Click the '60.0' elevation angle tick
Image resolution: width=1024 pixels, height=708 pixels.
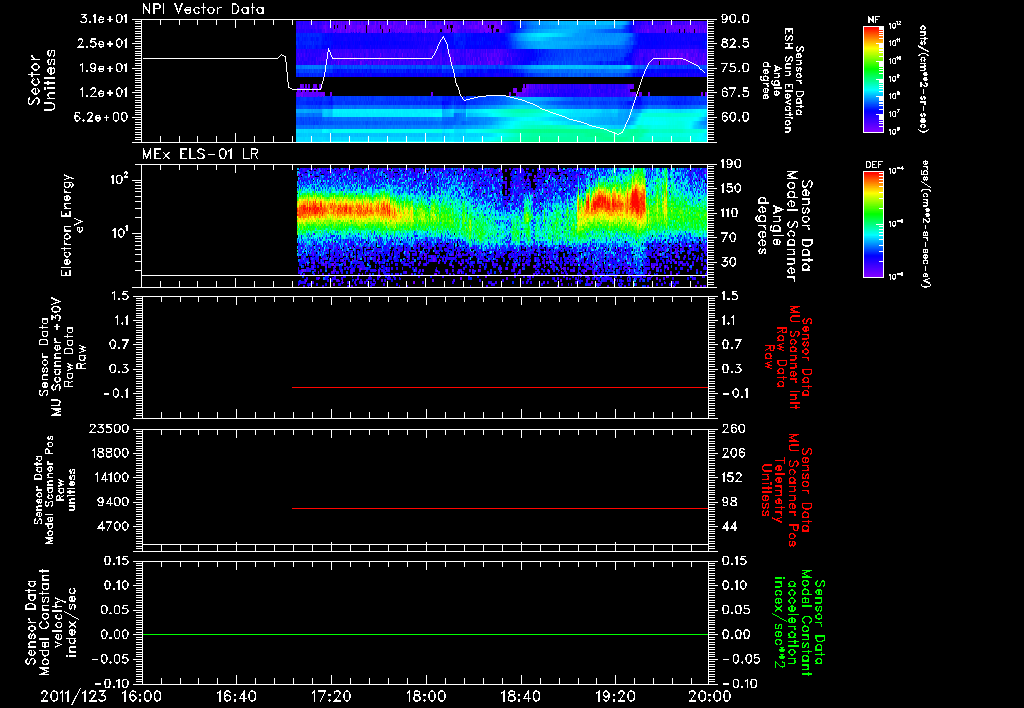click(x=735, y=118)
